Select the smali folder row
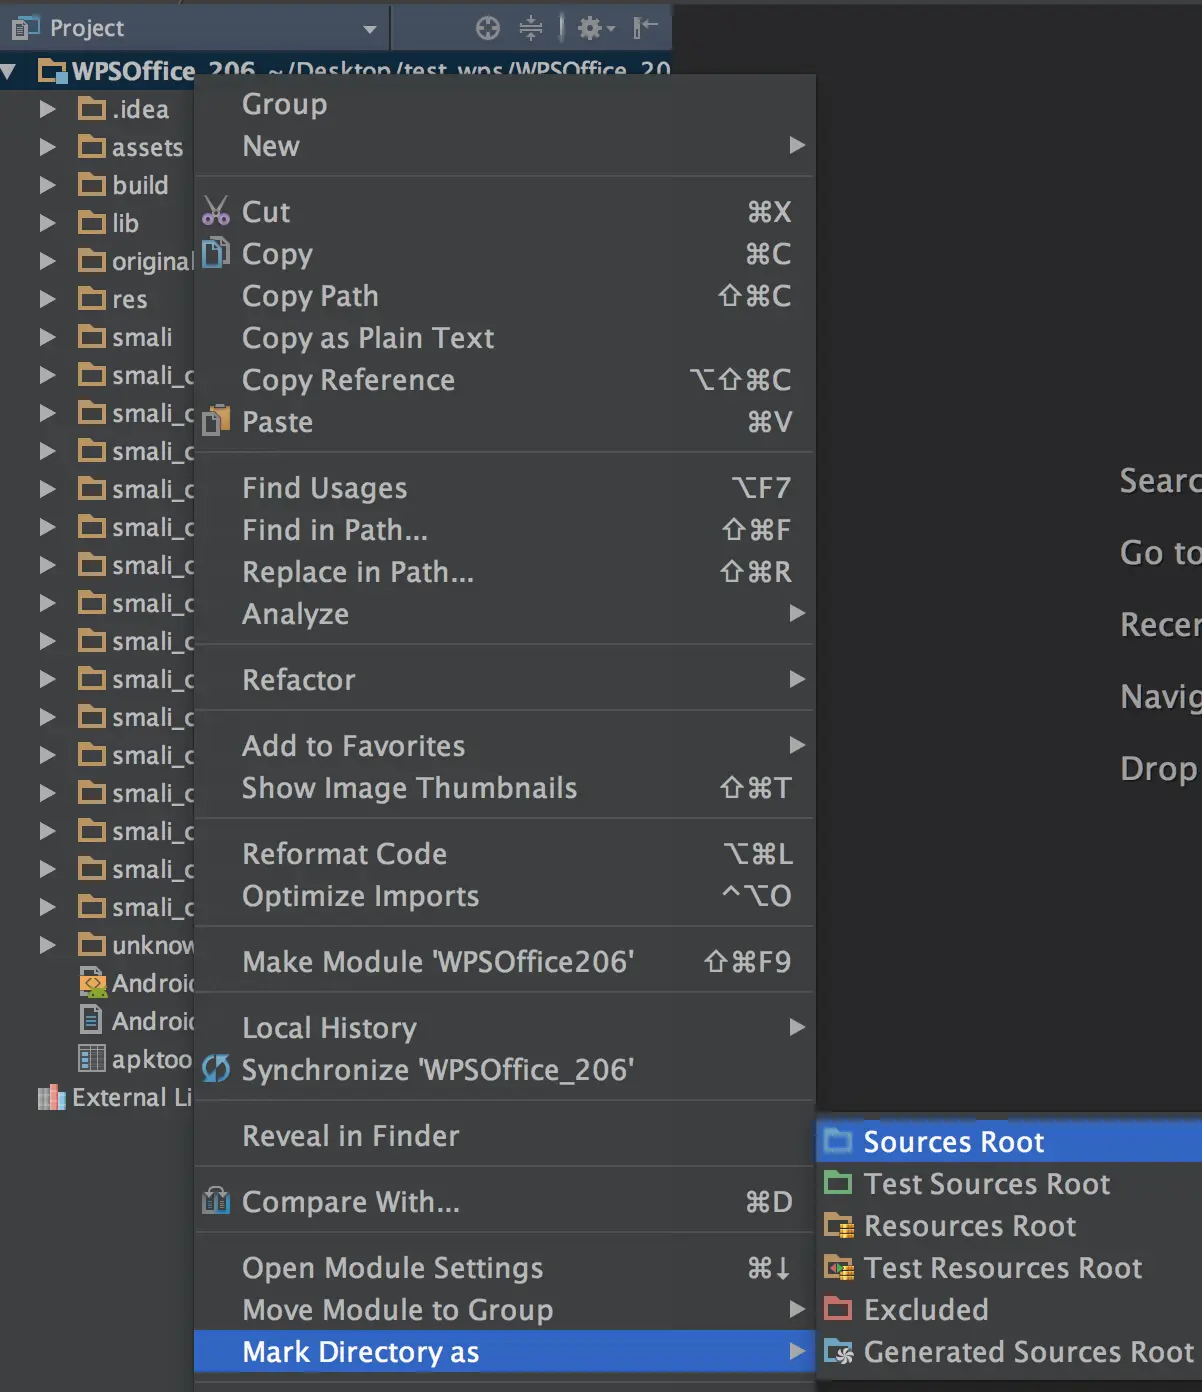This screenshot has width=1202, height=1392. coord(97,336)
